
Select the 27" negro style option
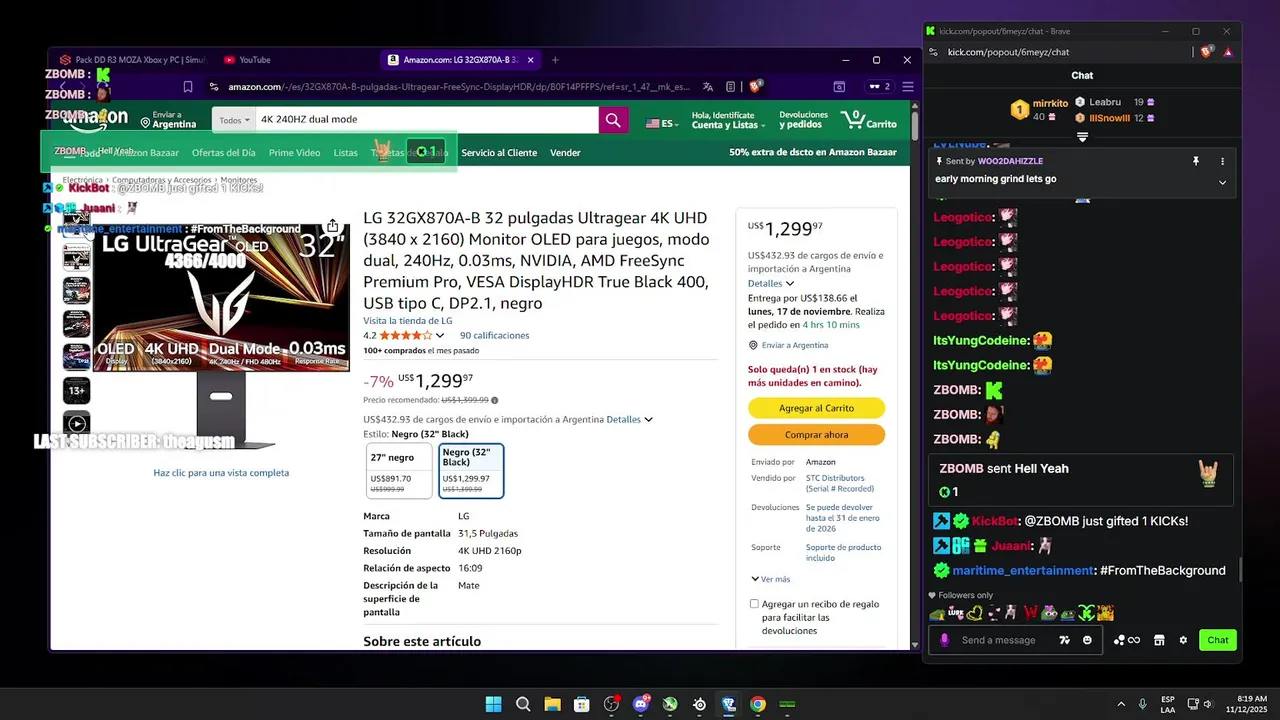[399, 470]
